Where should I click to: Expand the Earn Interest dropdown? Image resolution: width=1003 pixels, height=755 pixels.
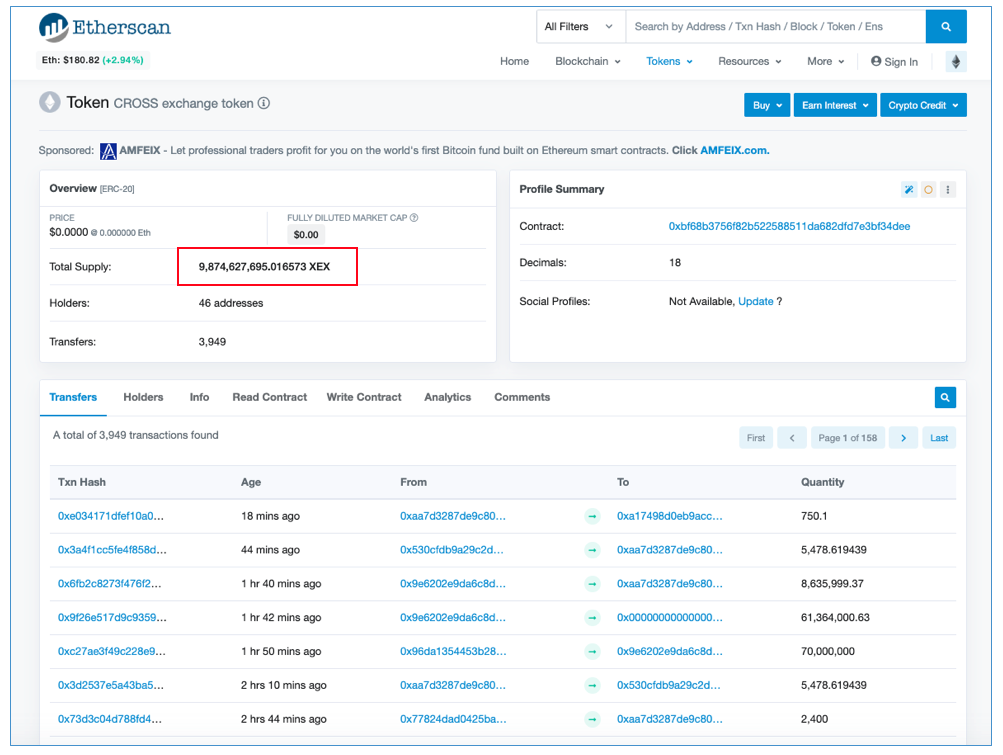tap(835, 105)
